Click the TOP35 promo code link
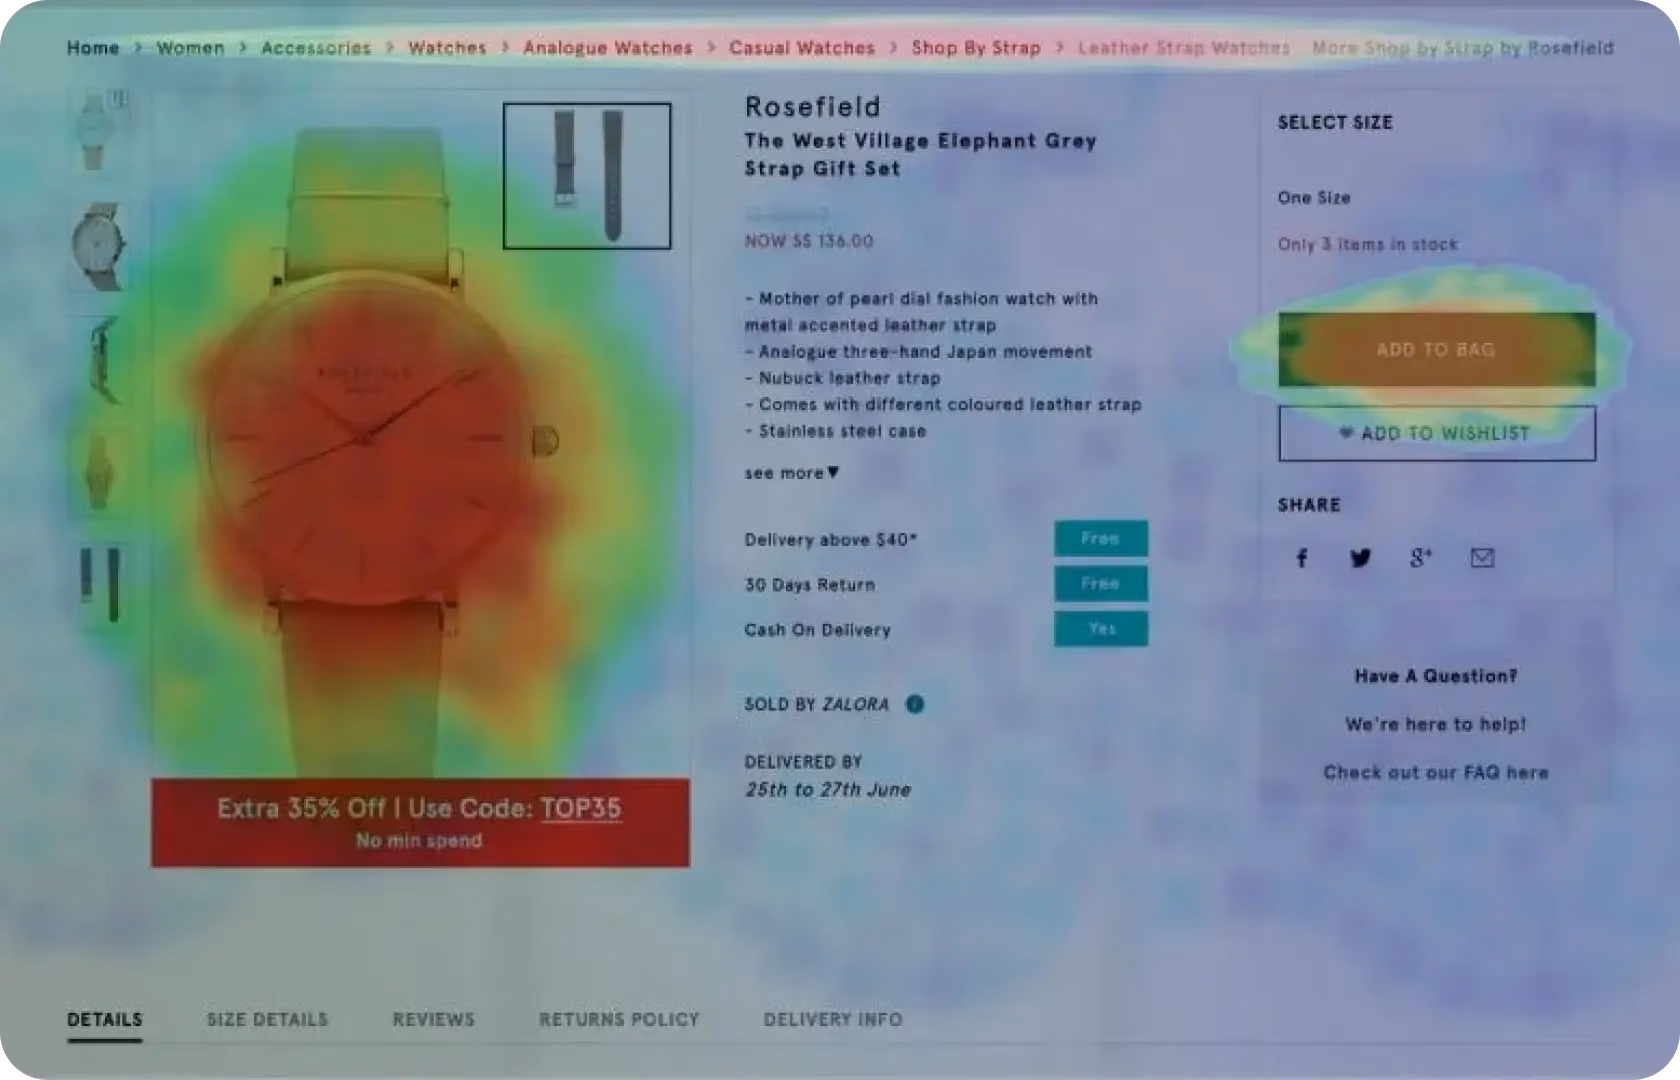 (x=581, y=808)
